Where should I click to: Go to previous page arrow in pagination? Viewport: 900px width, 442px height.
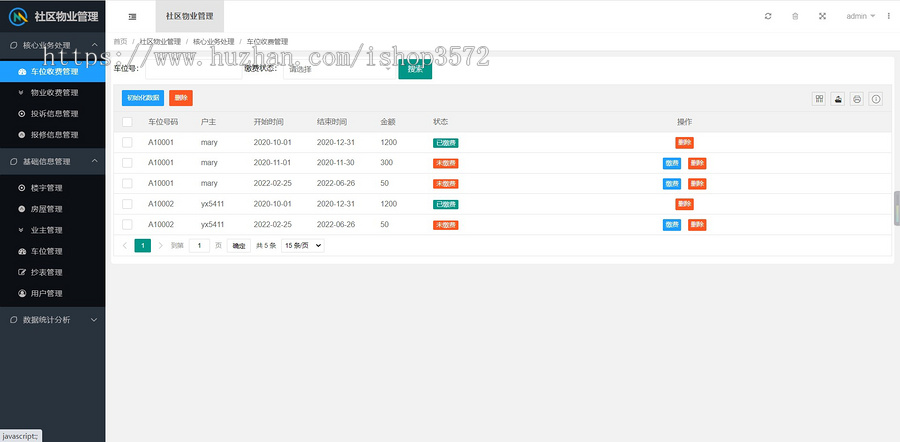[x=125, y=246]
